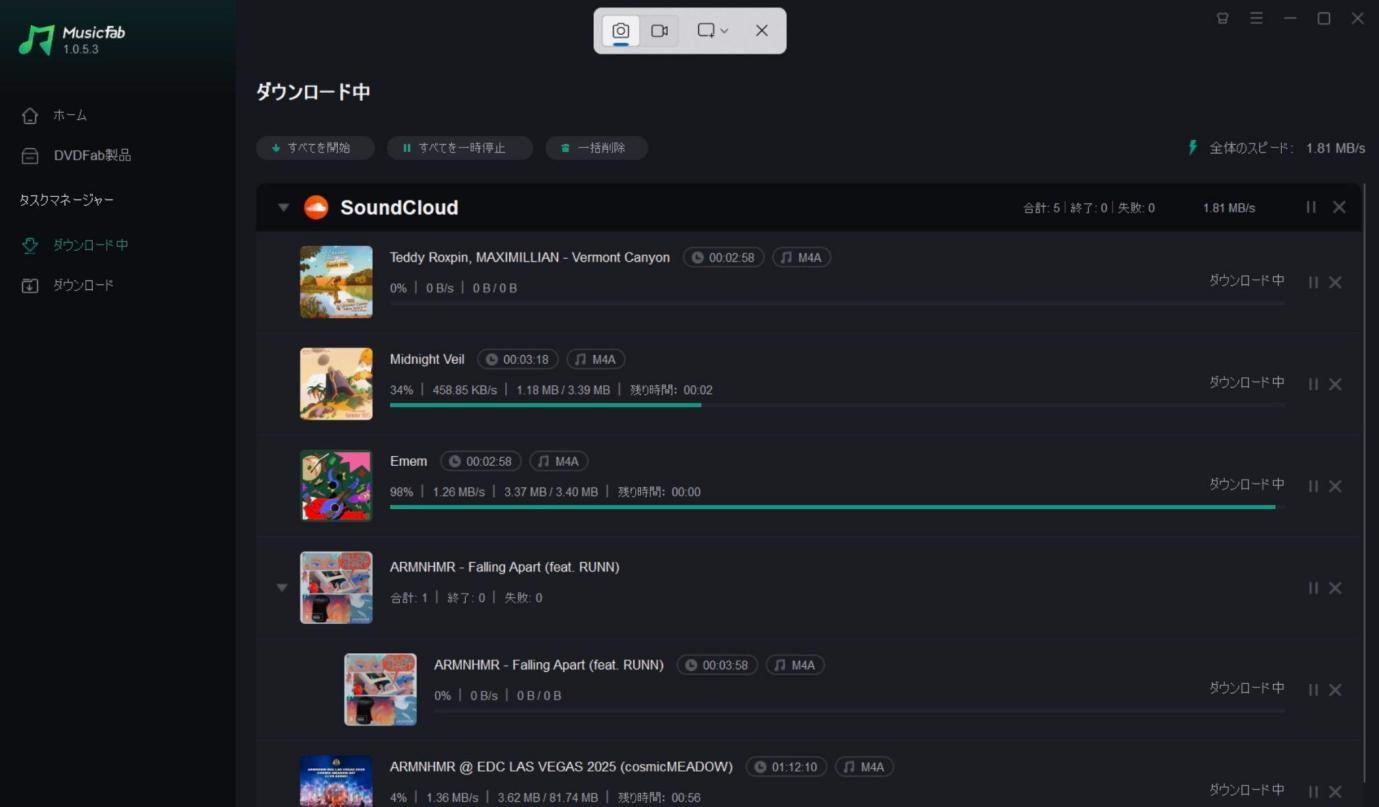The width and height of the screenshot is (1379, 807).
Task: Click the 全体のスピード lightning icon
Action: pos(1192,148)
